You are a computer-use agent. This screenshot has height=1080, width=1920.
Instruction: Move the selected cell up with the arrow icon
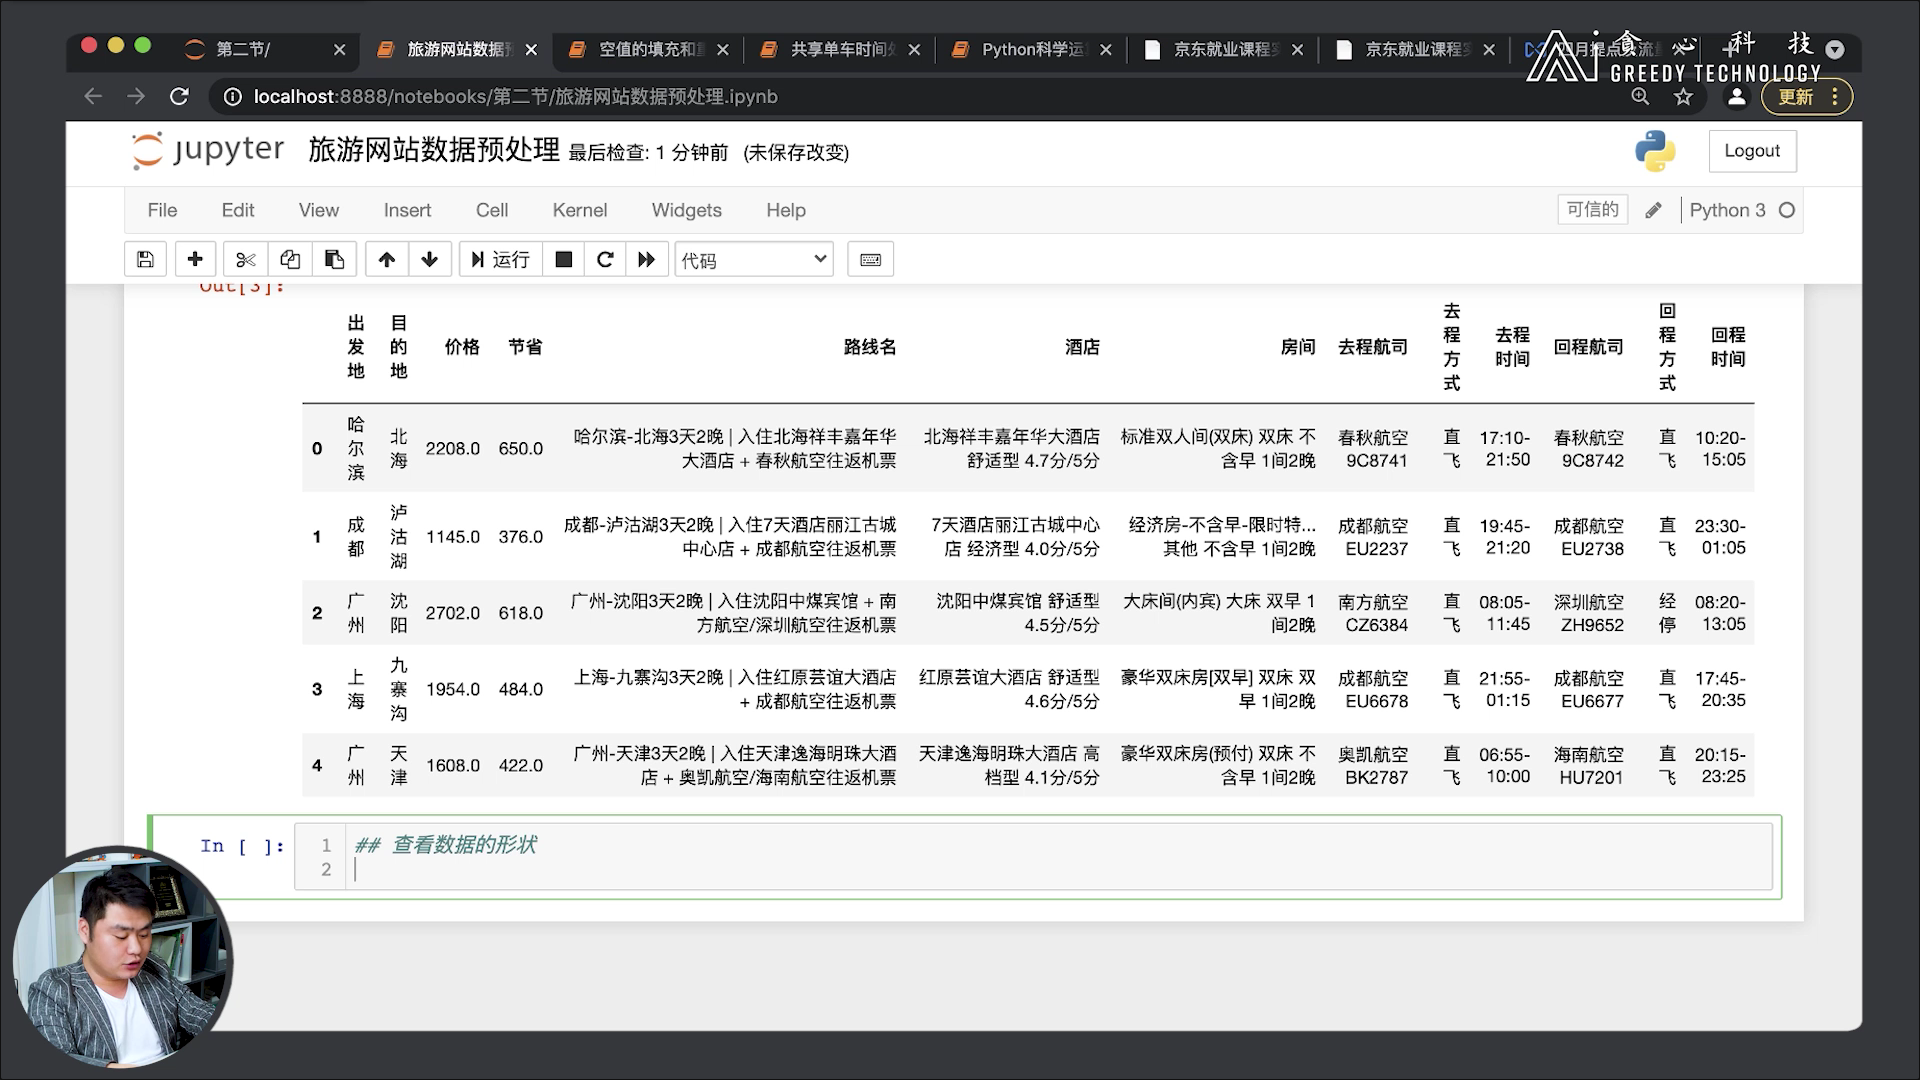pyautogui.click(x=386, y=259)
